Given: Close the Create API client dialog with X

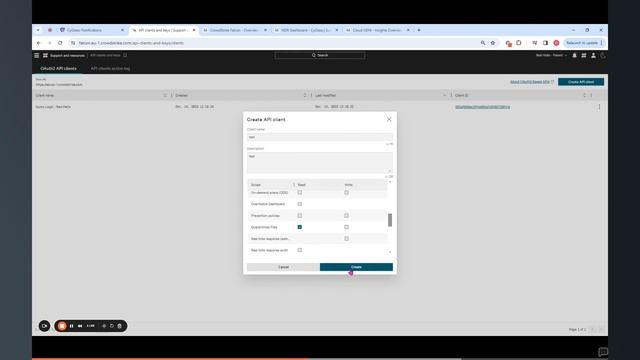Looking at the screenshot, I should pos(389,119).
